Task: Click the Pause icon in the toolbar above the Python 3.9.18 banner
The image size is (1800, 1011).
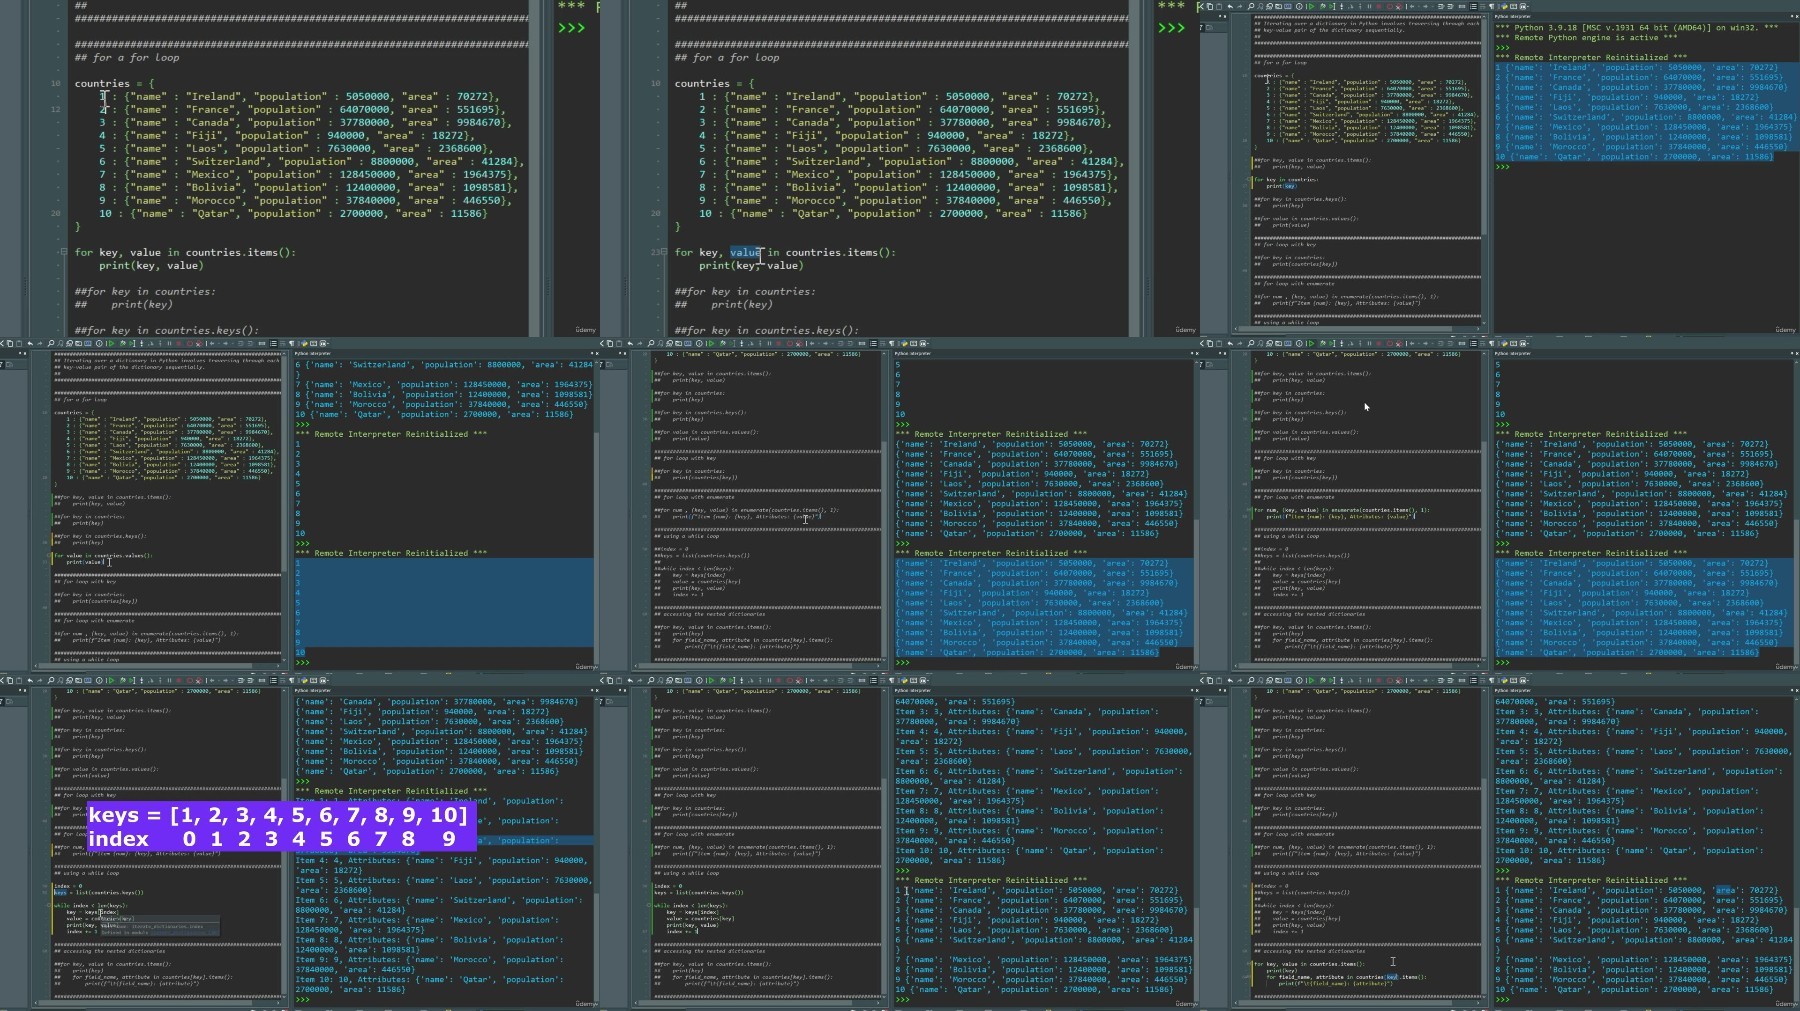Action: [x=1369, y=6]
